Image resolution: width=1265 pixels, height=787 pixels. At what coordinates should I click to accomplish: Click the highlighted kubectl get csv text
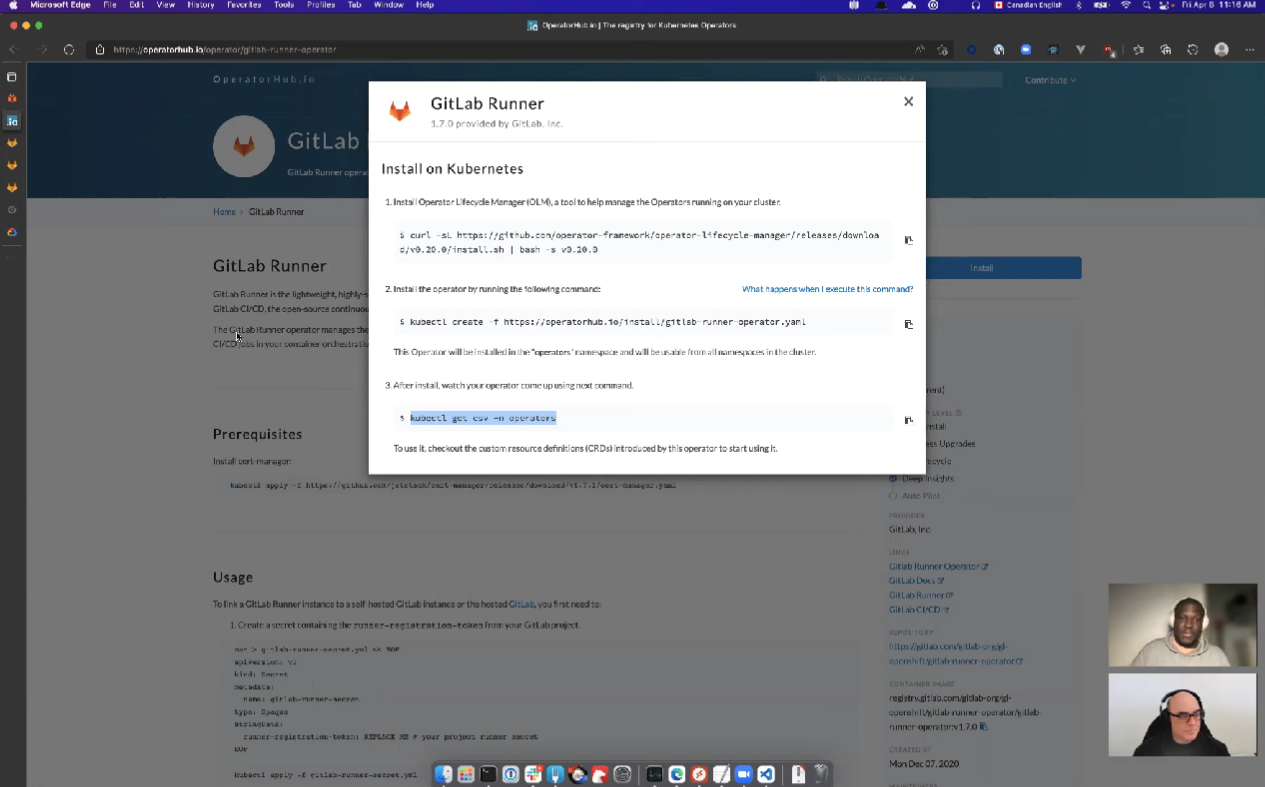coord(483,418)
